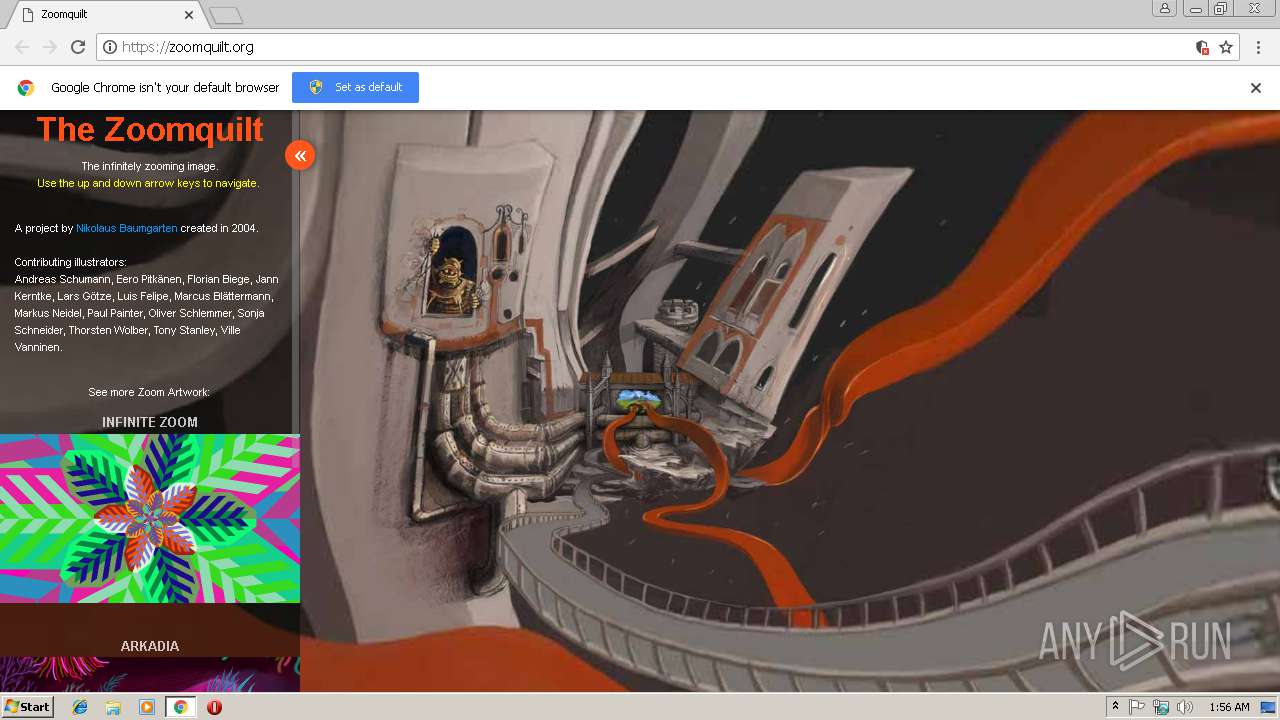Go back to the previous page
This screenshot has height=720, width=1280.
[x=22, y=47]
